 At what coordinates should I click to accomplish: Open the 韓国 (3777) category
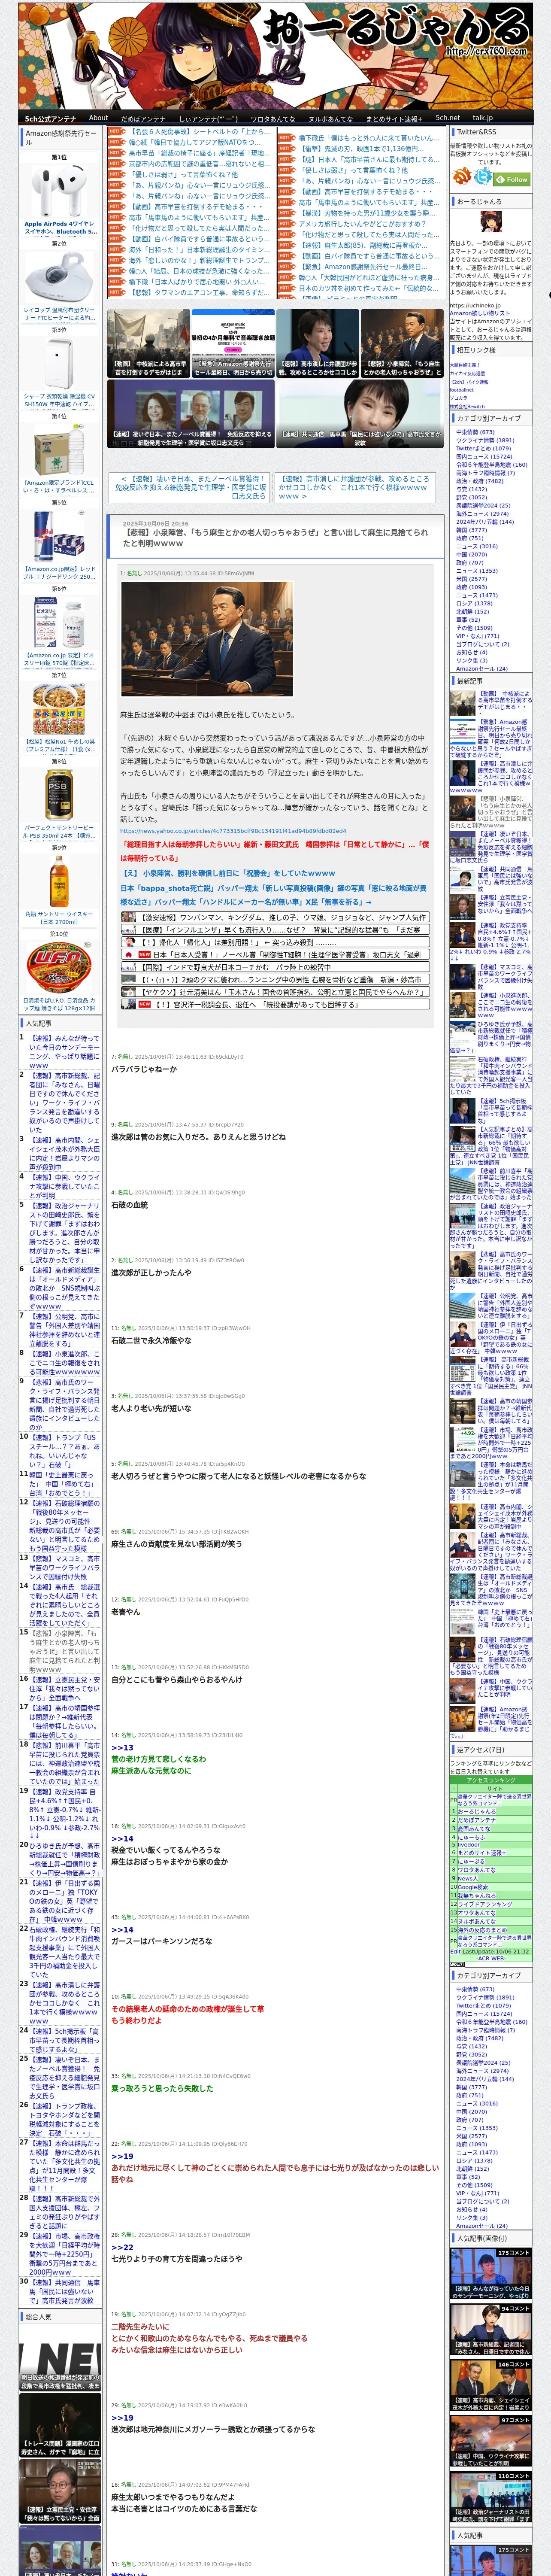[471, 530]
